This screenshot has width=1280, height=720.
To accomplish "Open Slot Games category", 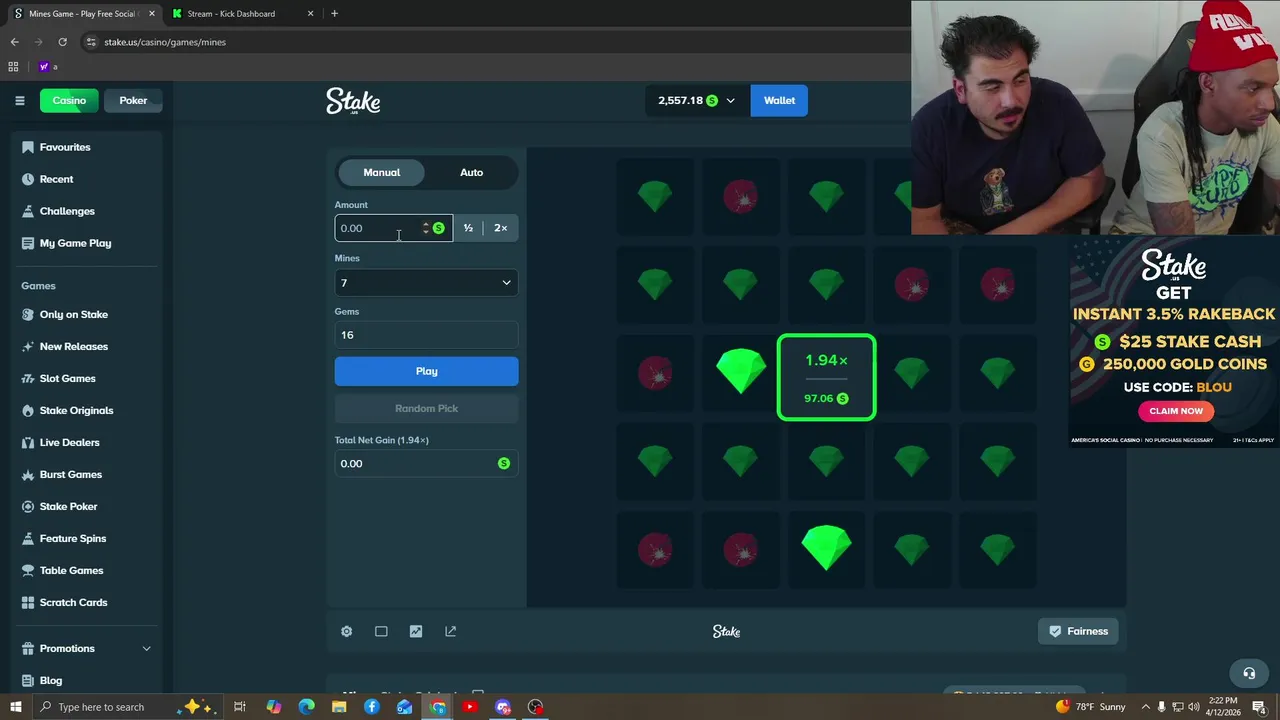I will [67, 378].
